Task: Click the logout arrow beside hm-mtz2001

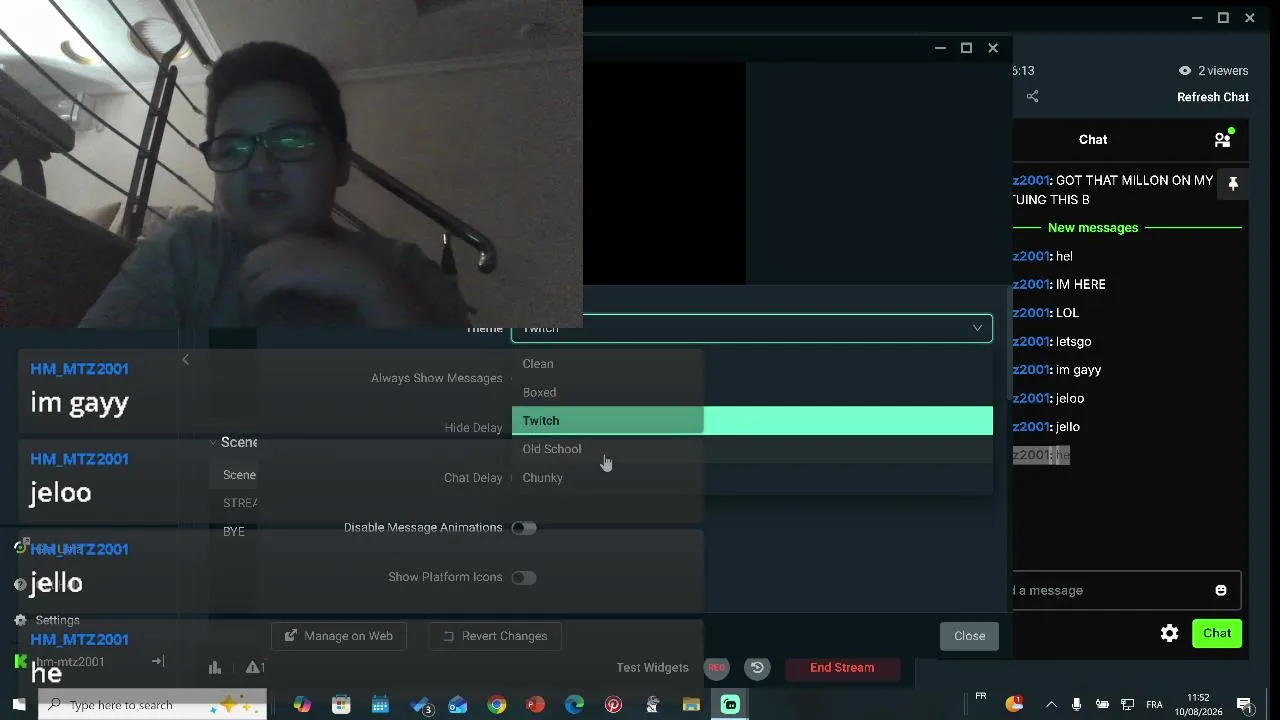Action: point(157,661)
